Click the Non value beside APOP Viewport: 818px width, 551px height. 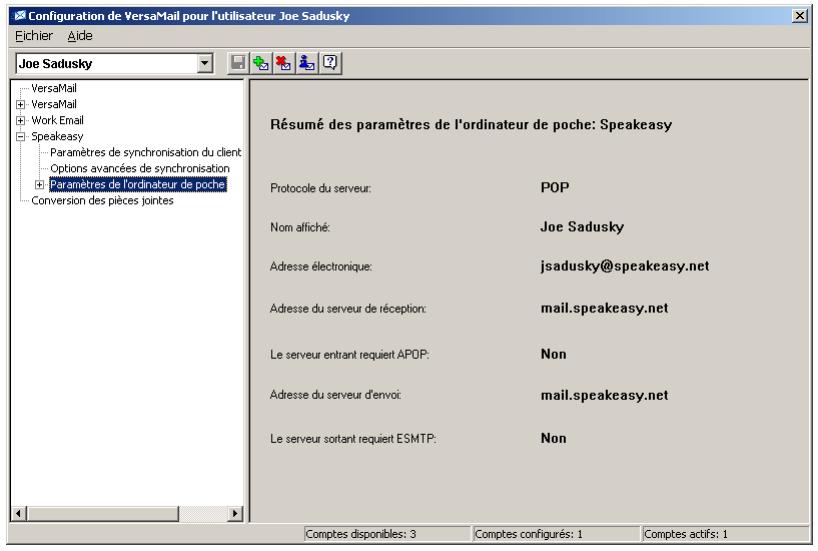(x=554, y=354)
